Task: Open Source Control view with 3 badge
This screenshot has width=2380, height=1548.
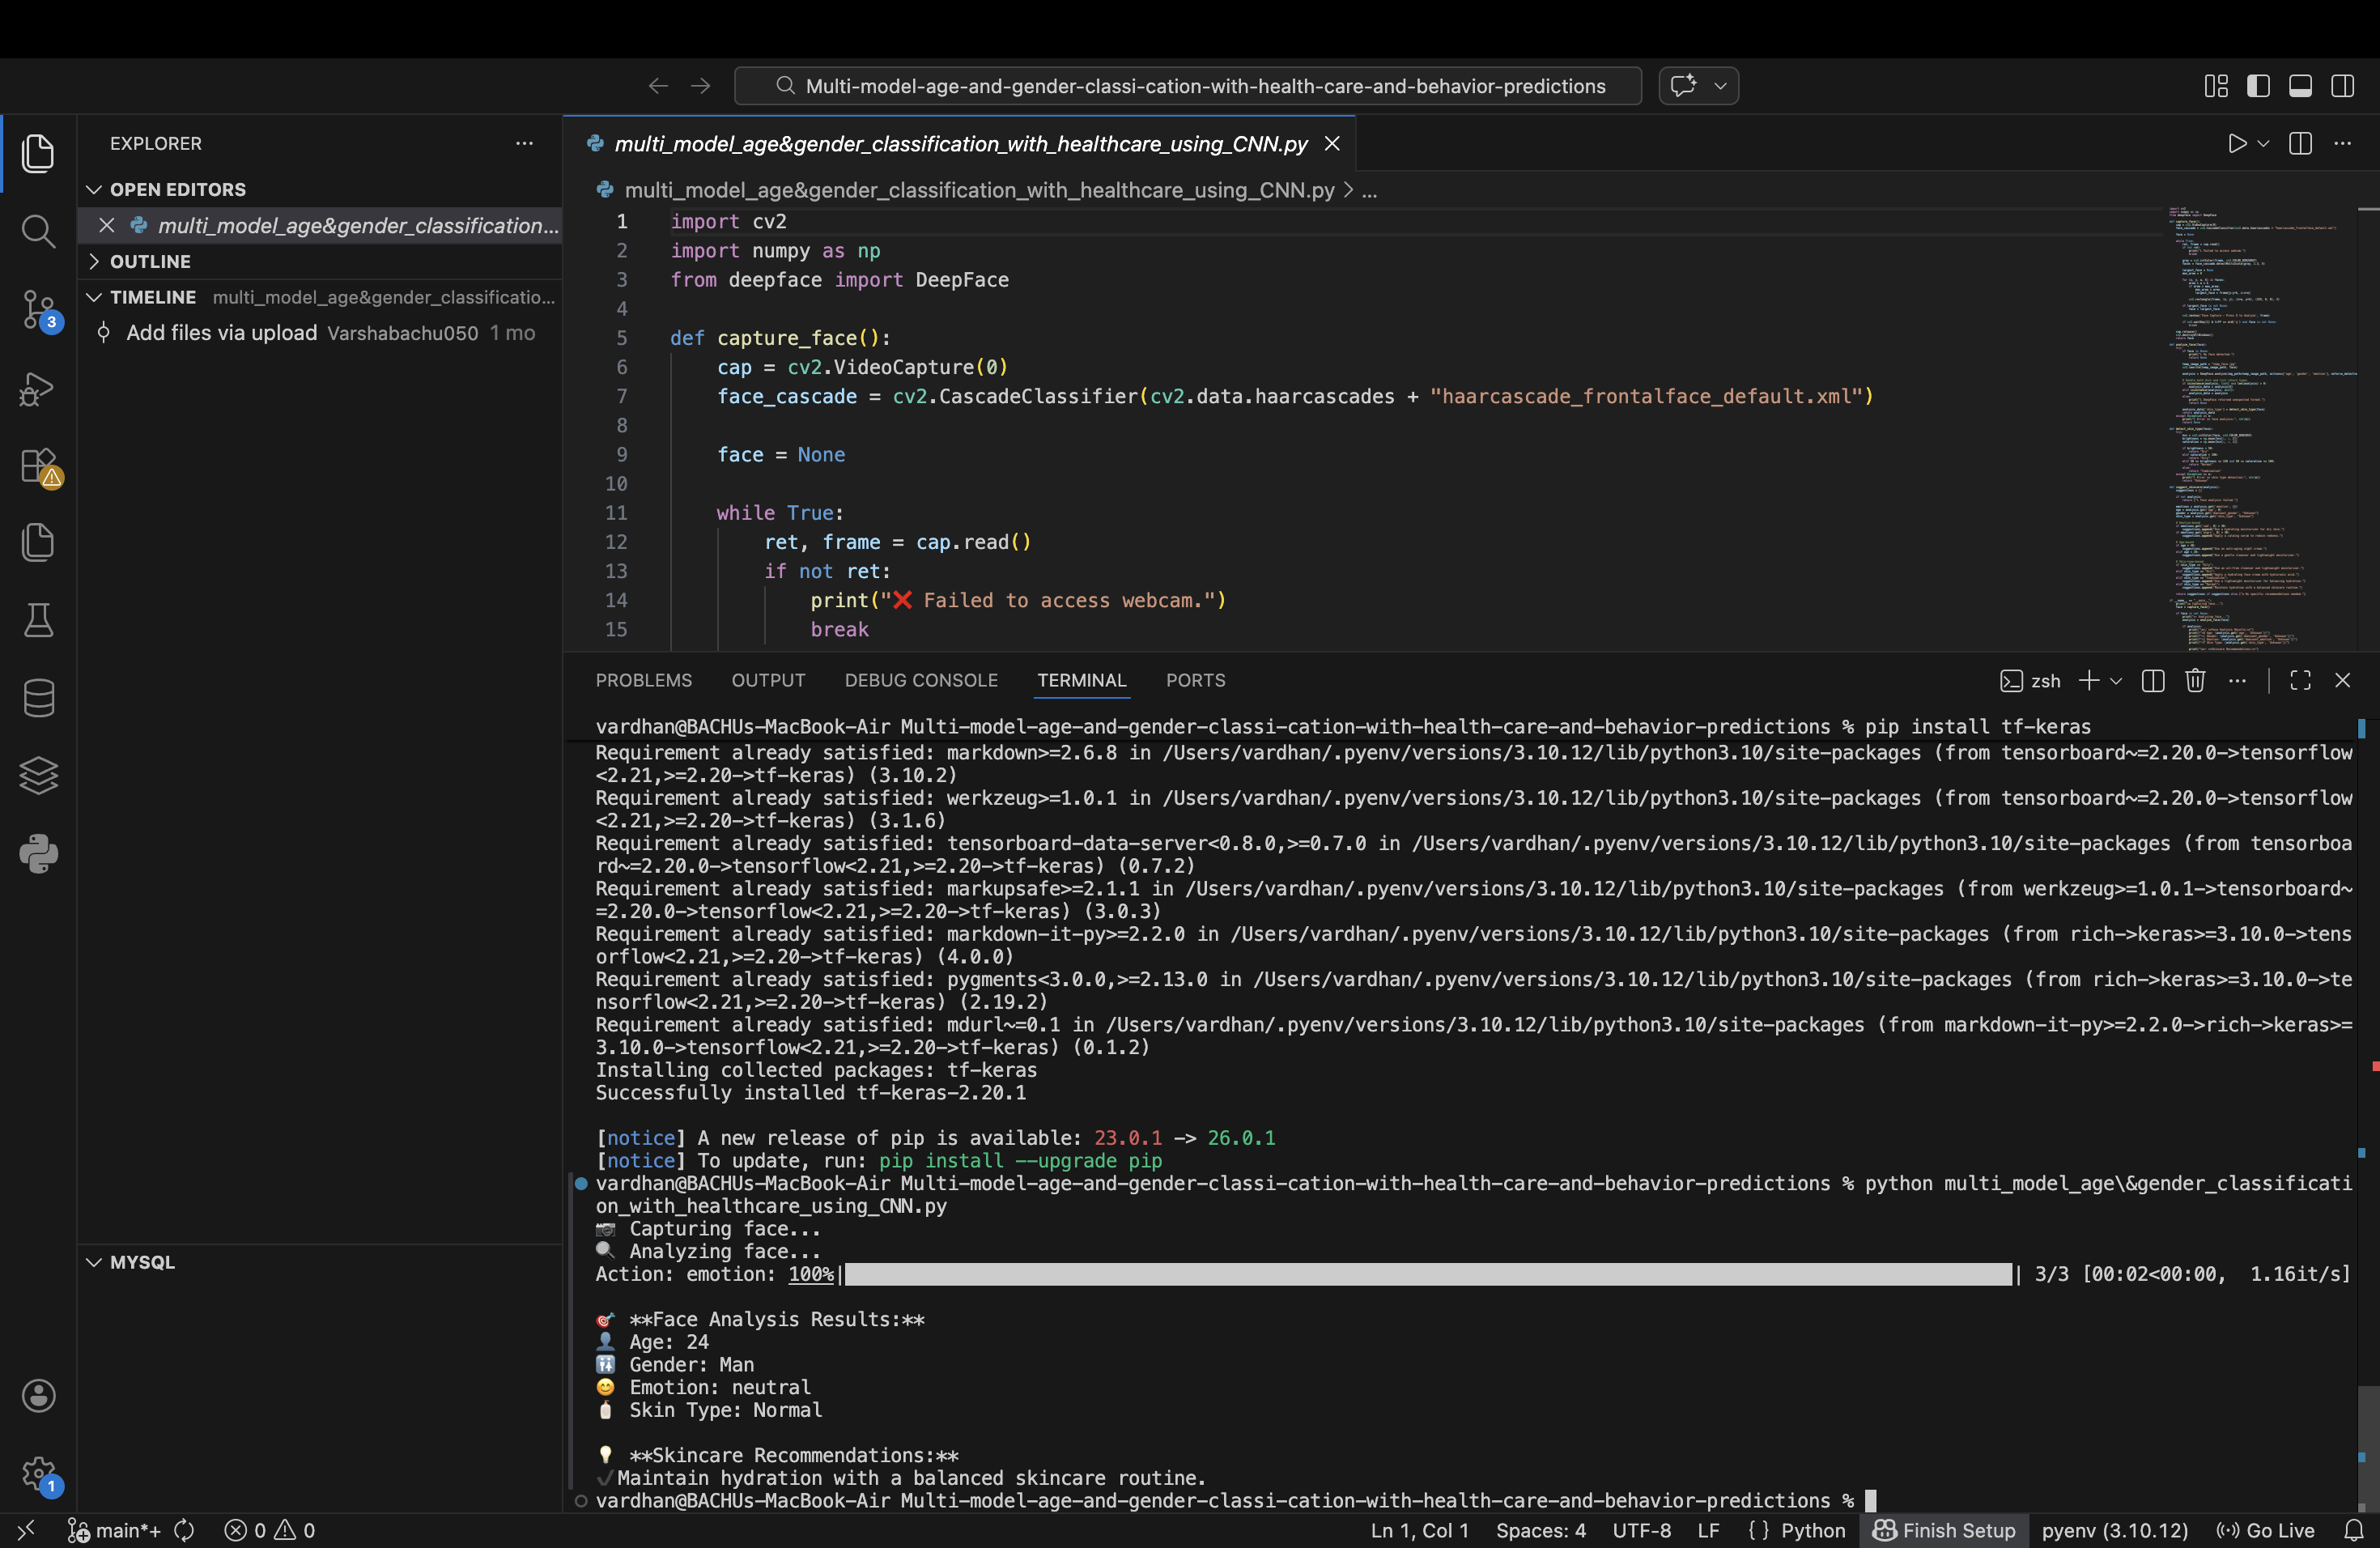Action: coord(38,309)
